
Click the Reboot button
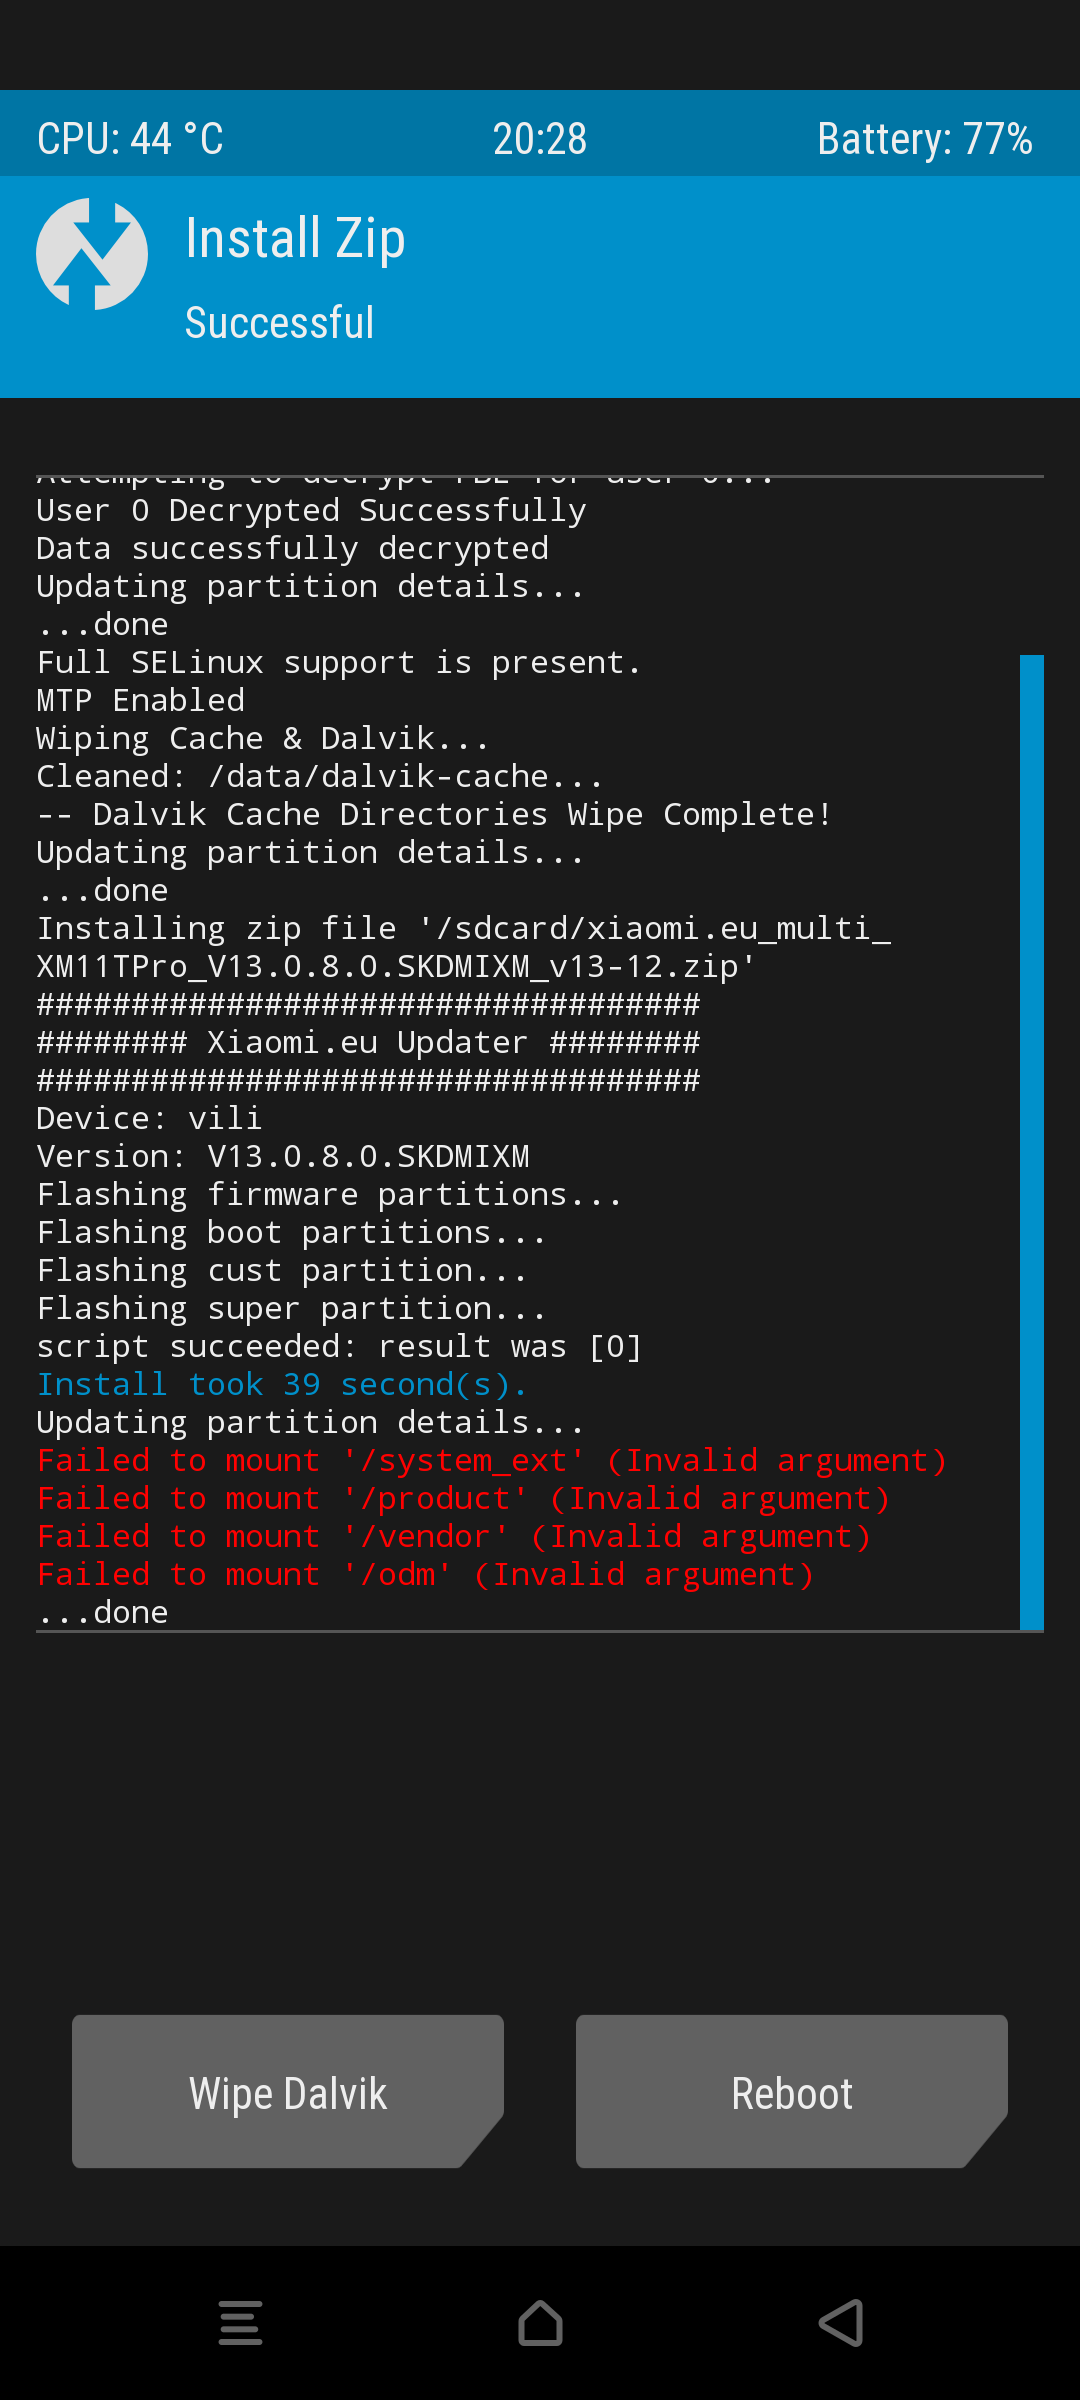tap(792, 2092)
